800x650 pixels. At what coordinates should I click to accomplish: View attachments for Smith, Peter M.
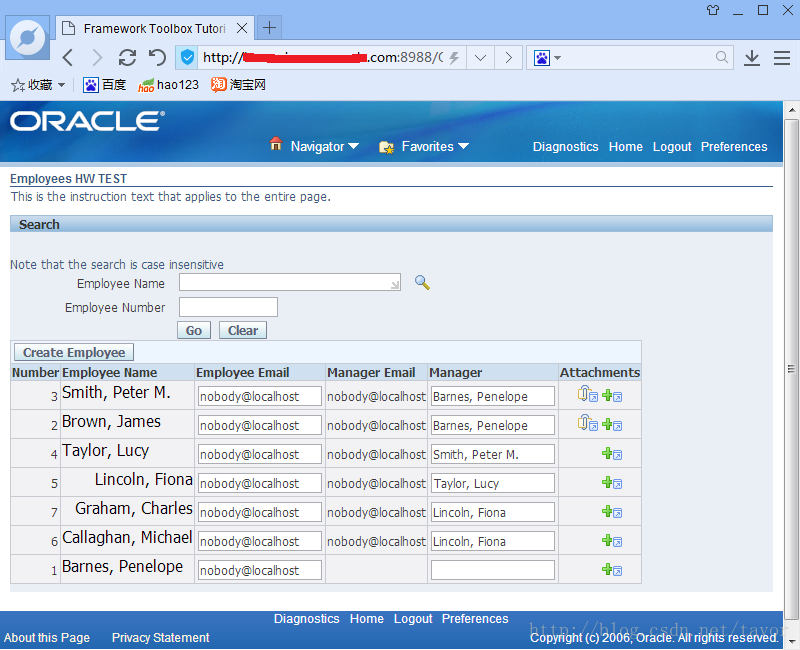click(587, 394)
